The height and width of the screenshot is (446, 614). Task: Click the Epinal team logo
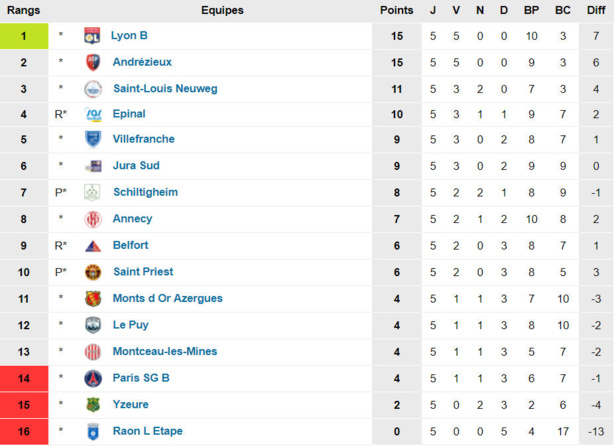(93, 114)
